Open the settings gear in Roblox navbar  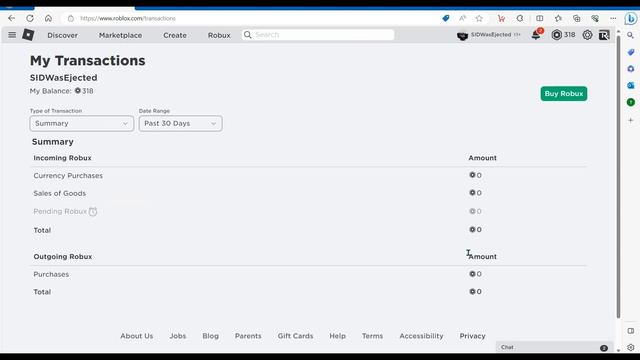[x=587, y=35]
